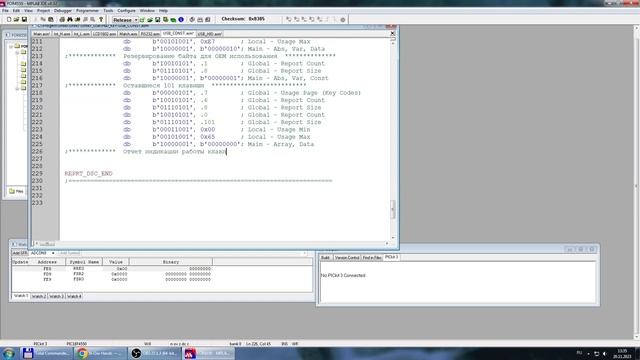Open the Debugger menu
640x360 pixels.
point(62,11)
